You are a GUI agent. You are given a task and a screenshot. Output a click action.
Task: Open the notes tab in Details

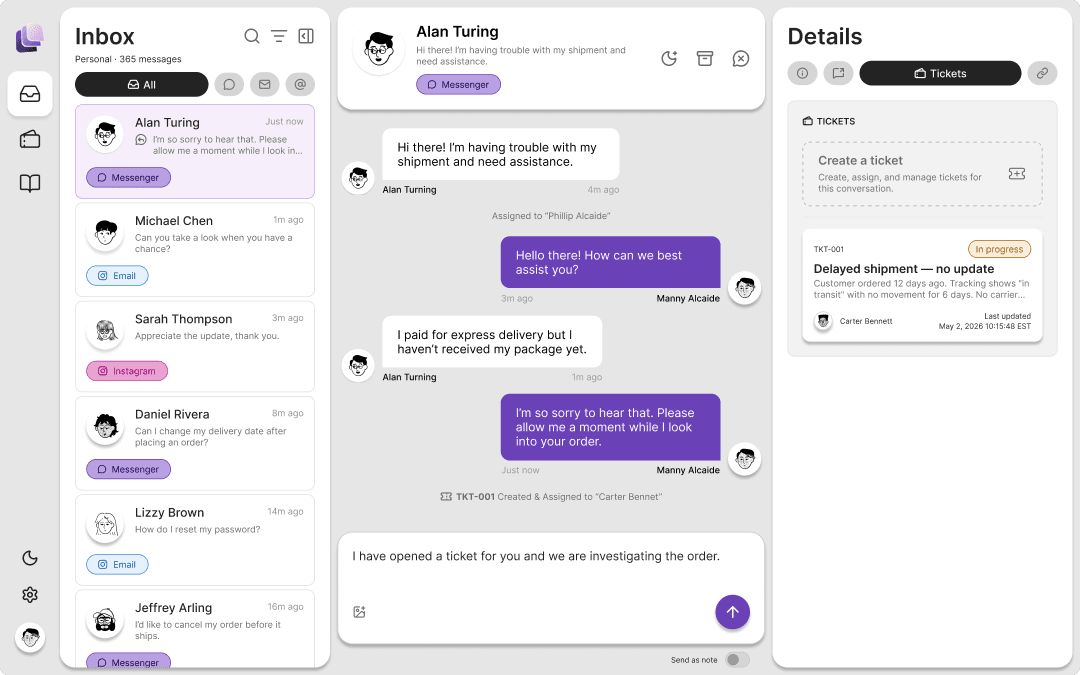click(838, 73)
